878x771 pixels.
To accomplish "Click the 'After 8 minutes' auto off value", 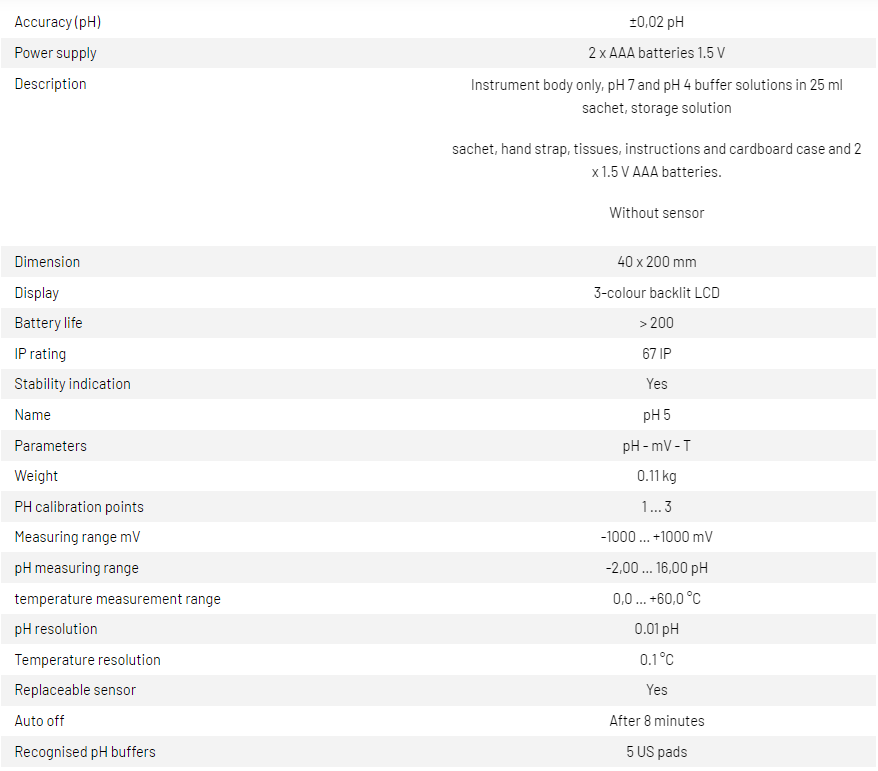I will (656, 721).
